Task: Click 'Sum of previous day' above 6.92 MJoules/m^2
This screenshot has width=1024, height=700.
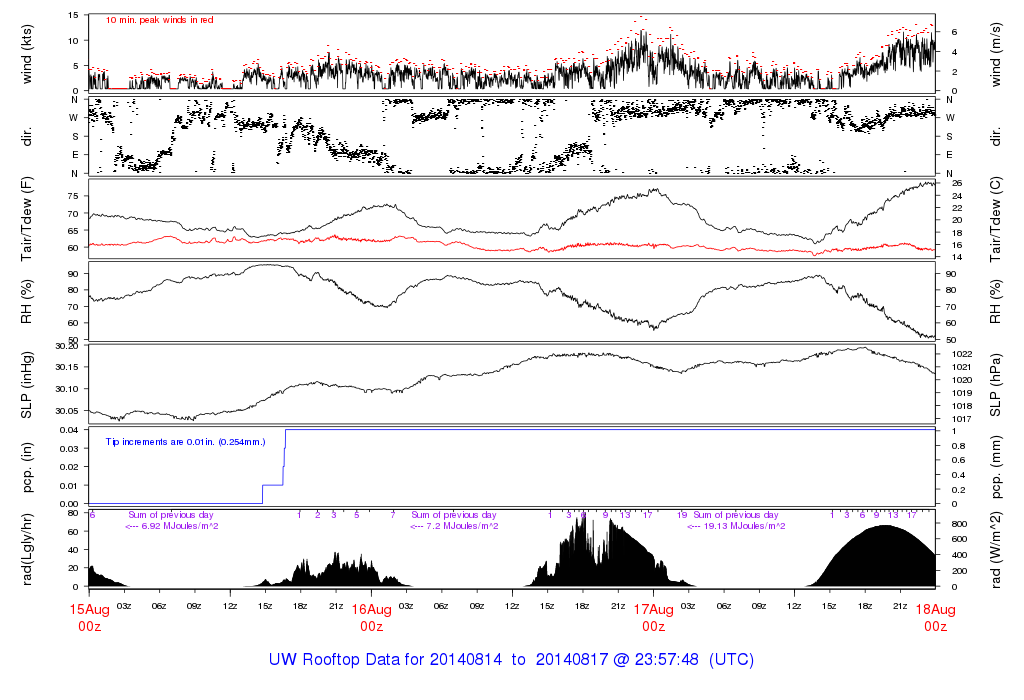Action: tap(171, 515)
